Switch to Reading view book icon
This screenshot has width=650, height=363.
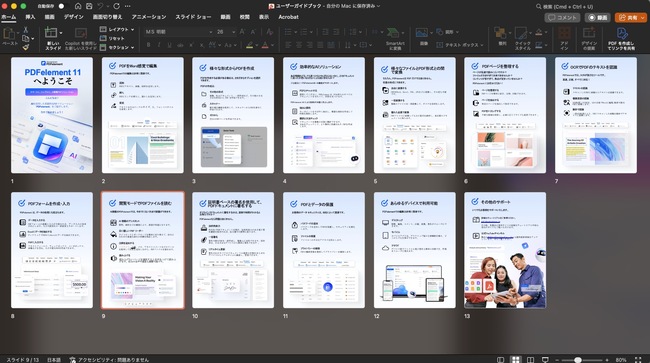[530, 360]
